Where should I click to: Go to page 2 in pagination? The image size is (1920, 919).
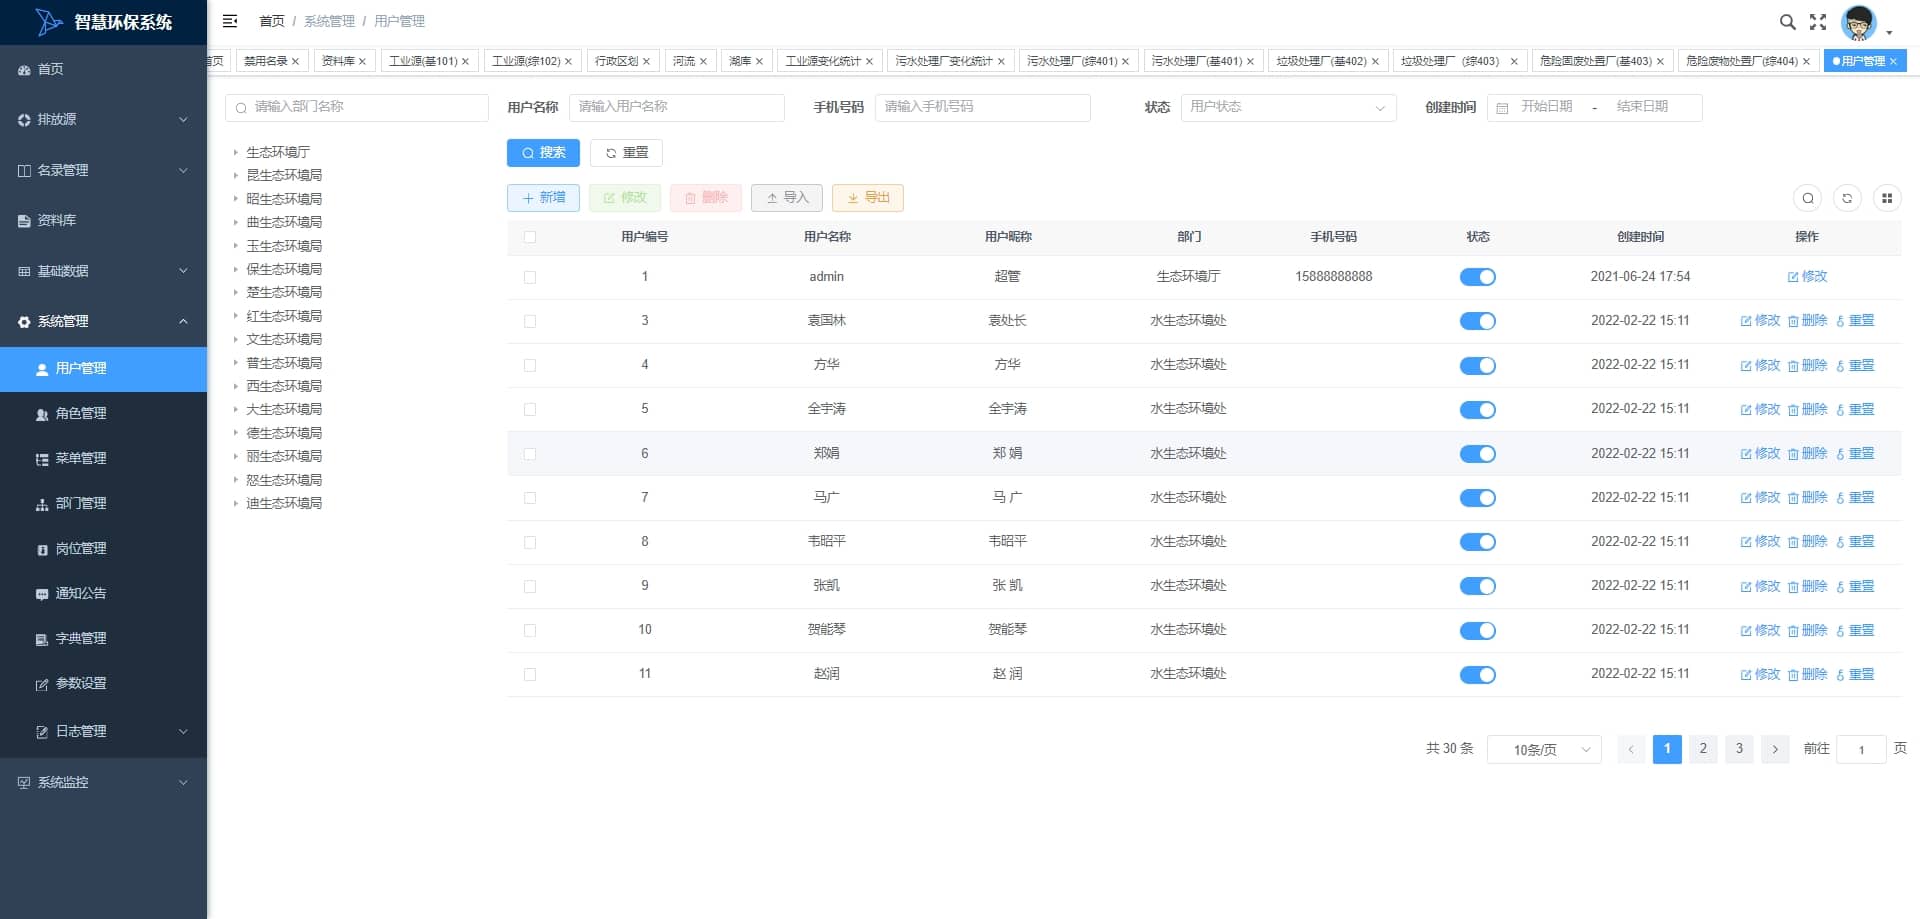pyautogui.click(x=1703, y=749)
